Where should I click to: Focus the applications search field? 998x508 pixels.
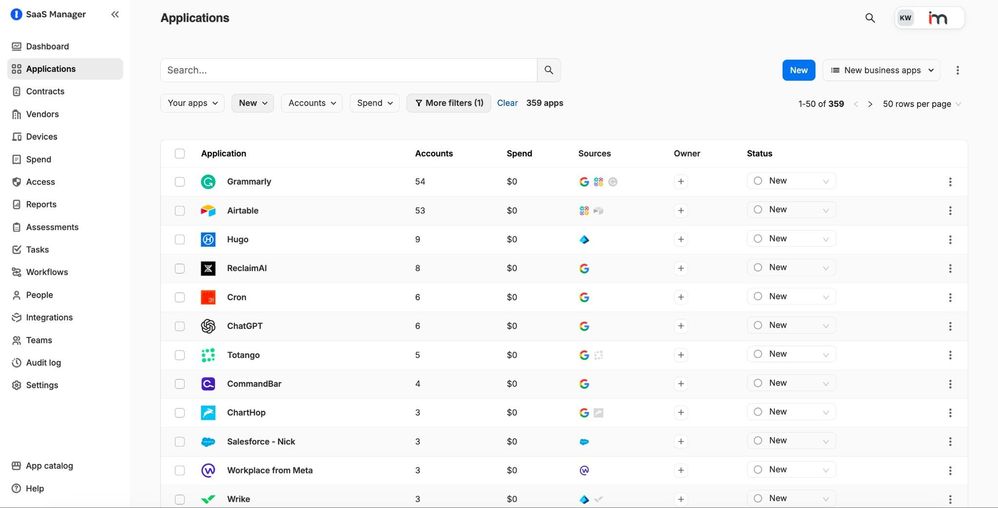pyautogui.click(x=348, y=70)
